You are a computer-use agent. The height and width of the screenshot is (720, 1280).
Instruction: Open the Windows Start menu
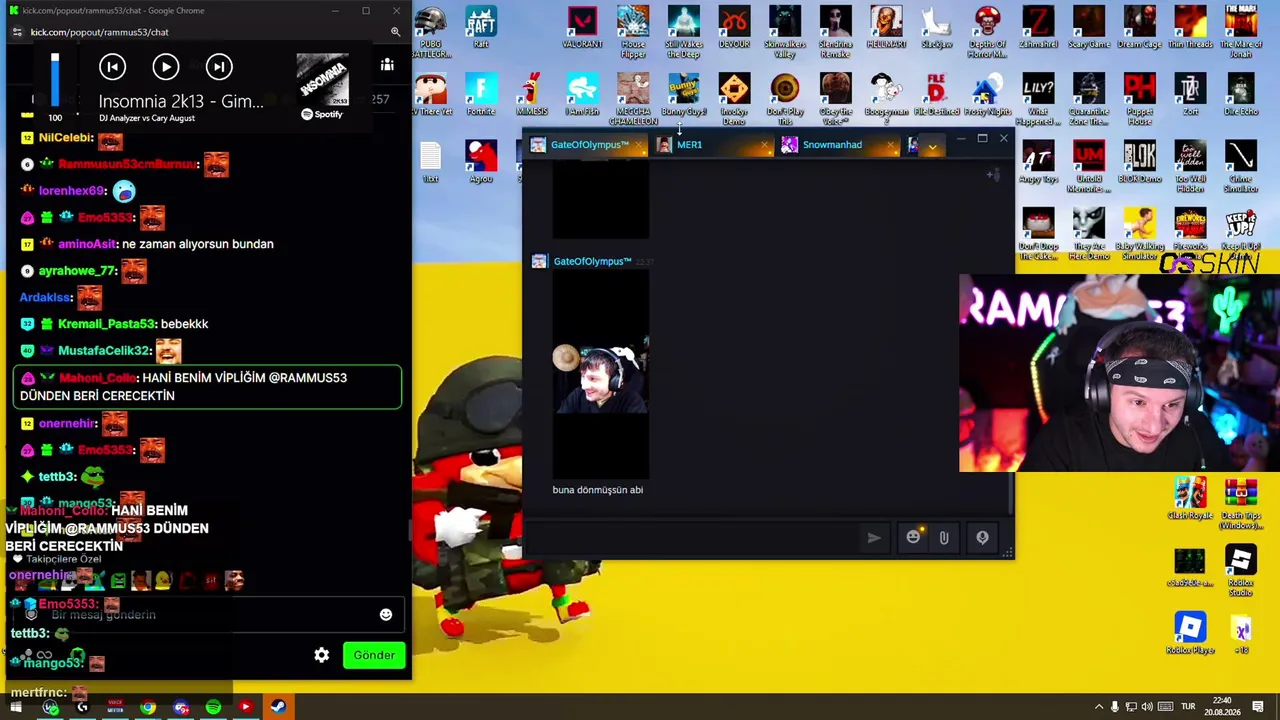[16, 708]
